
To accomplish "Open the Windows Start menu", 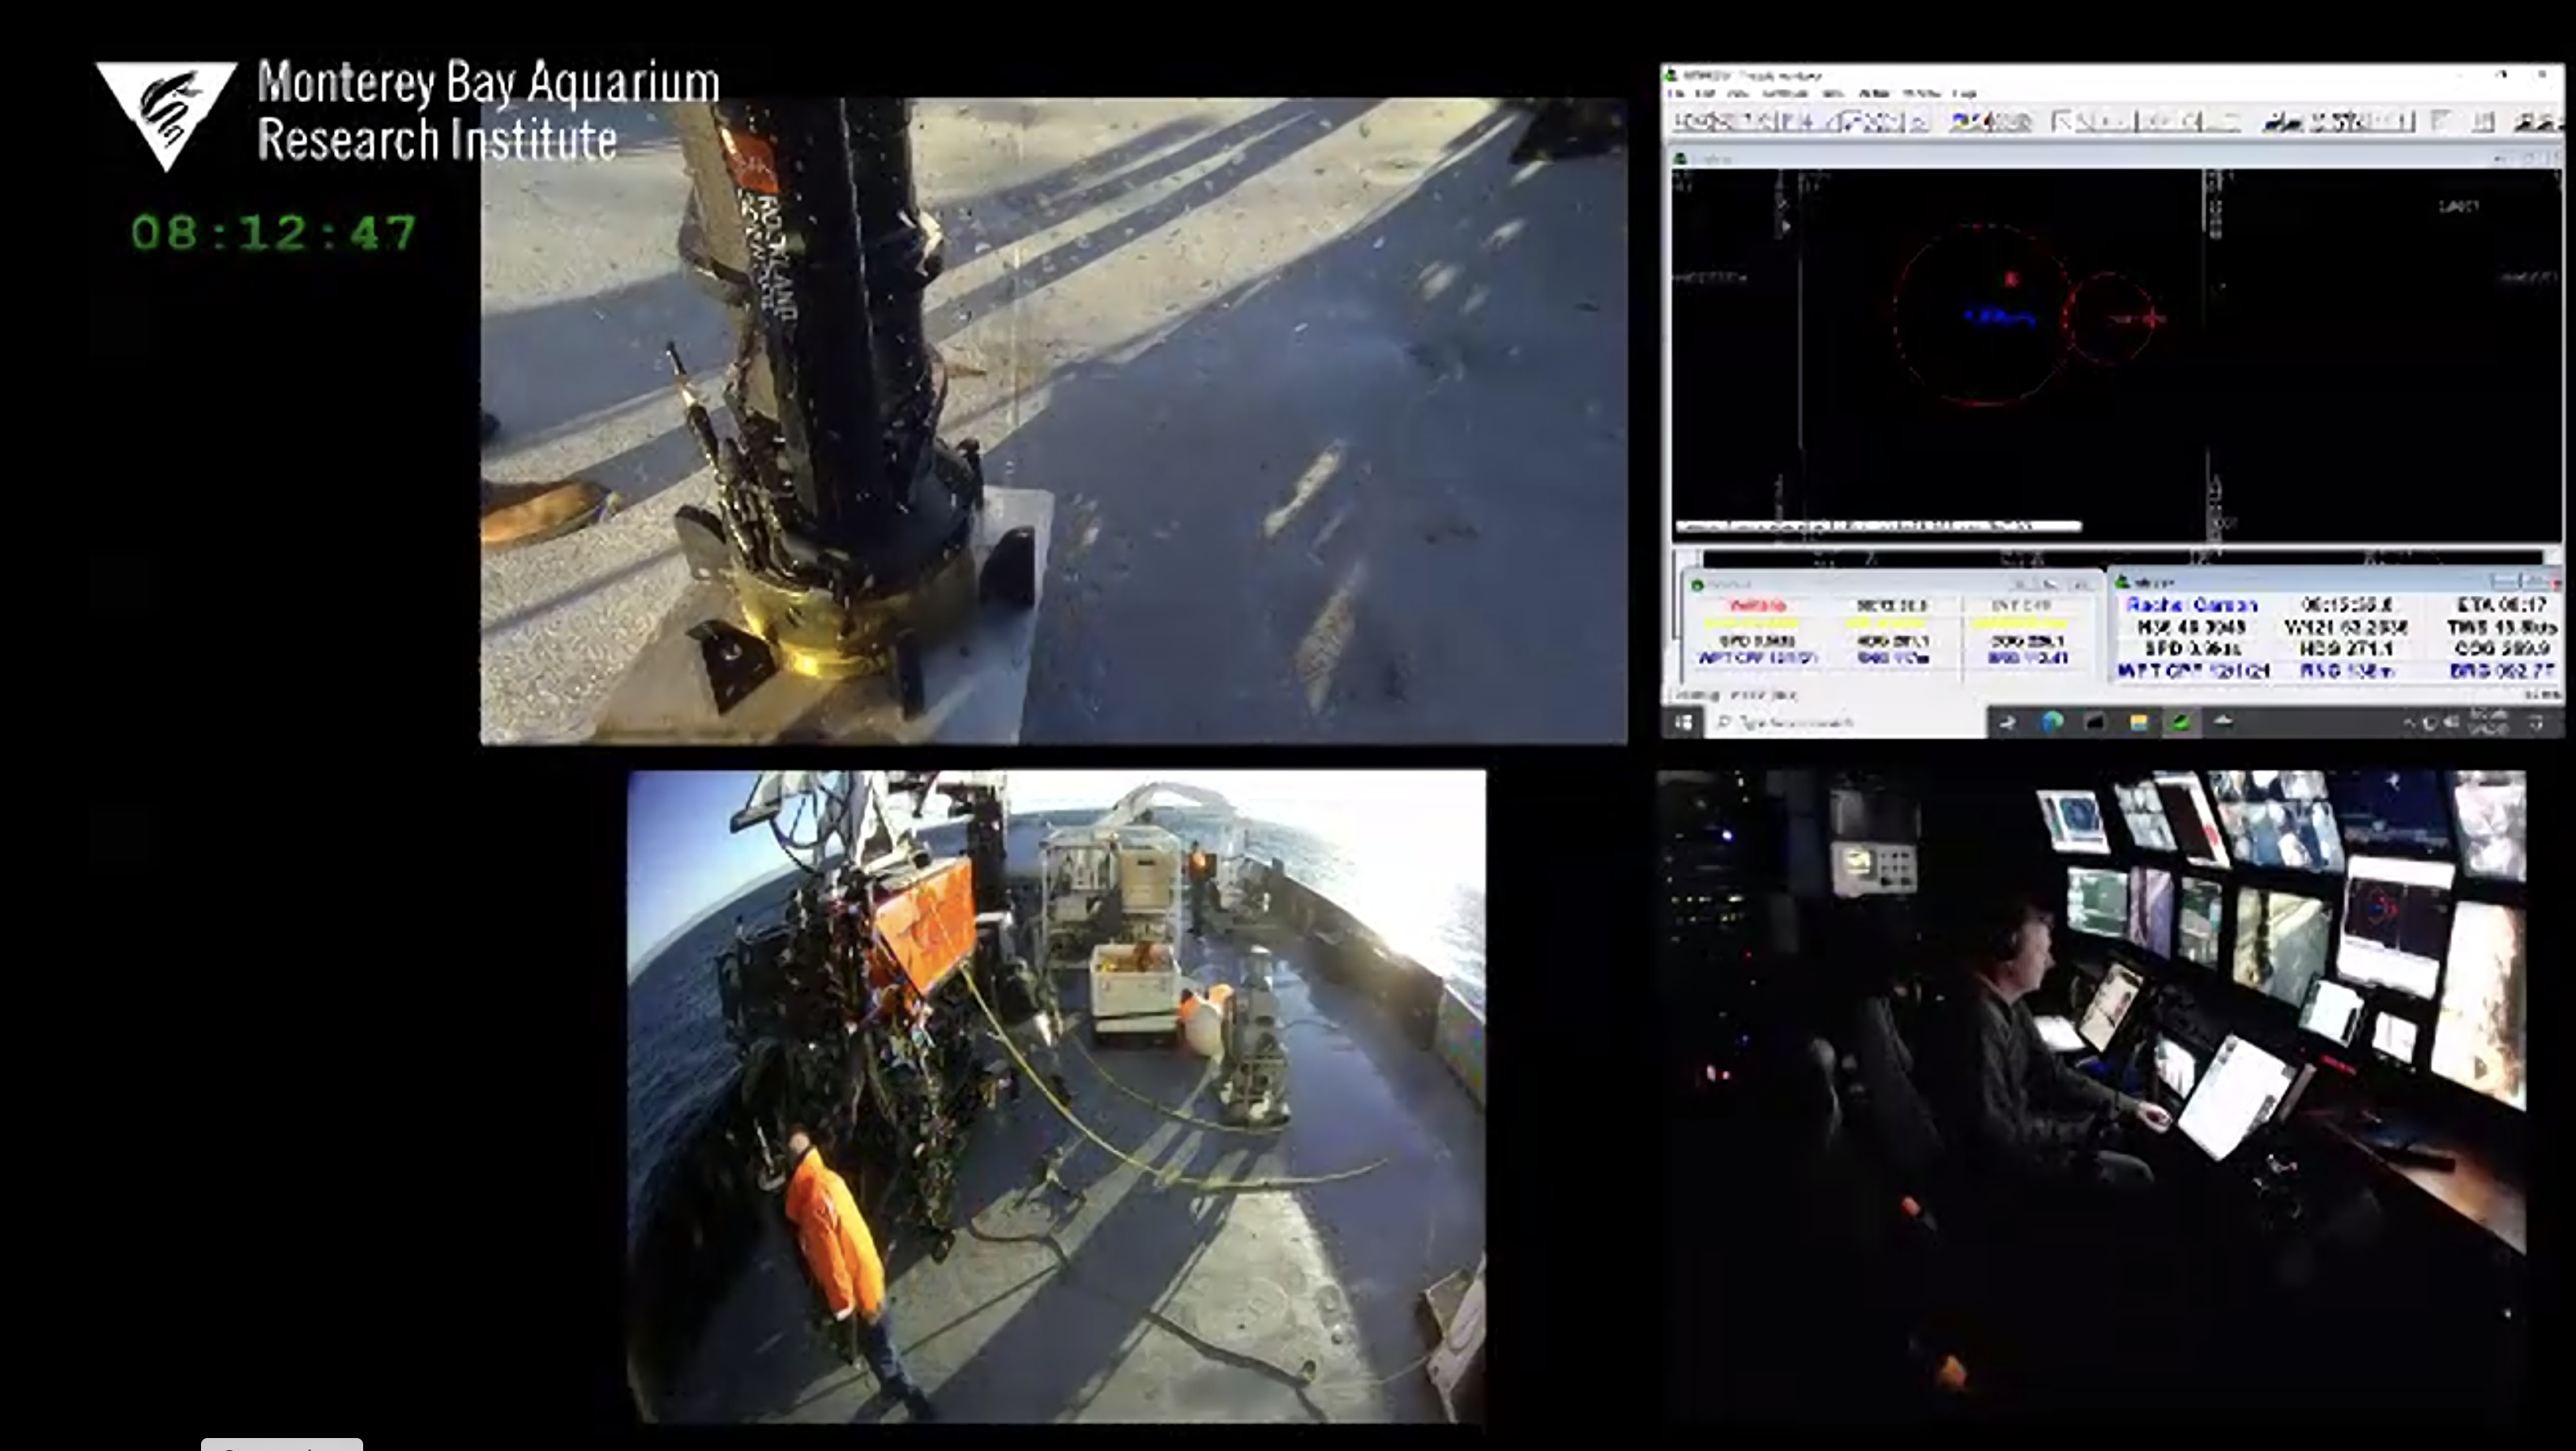I will [1684, 722].
